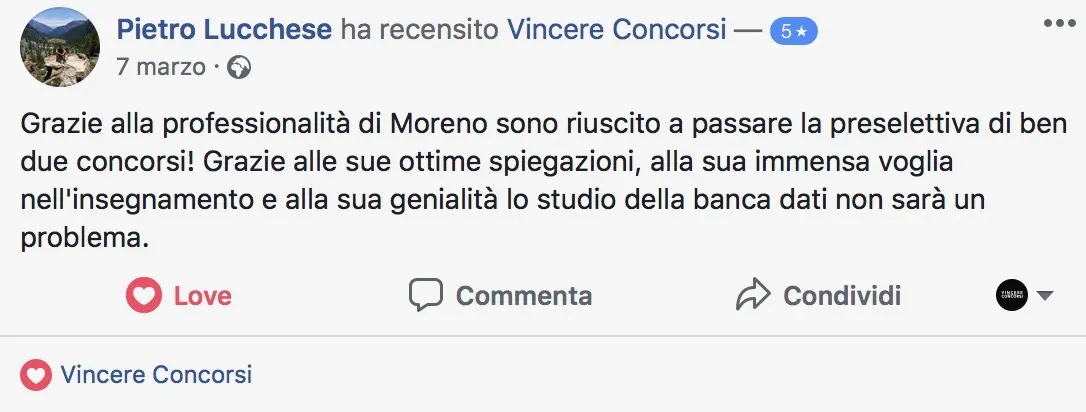Screen dimensions: 1086x412
Task: Click the Commenta label
Action: pyautogui.click(x=524, y=296)
